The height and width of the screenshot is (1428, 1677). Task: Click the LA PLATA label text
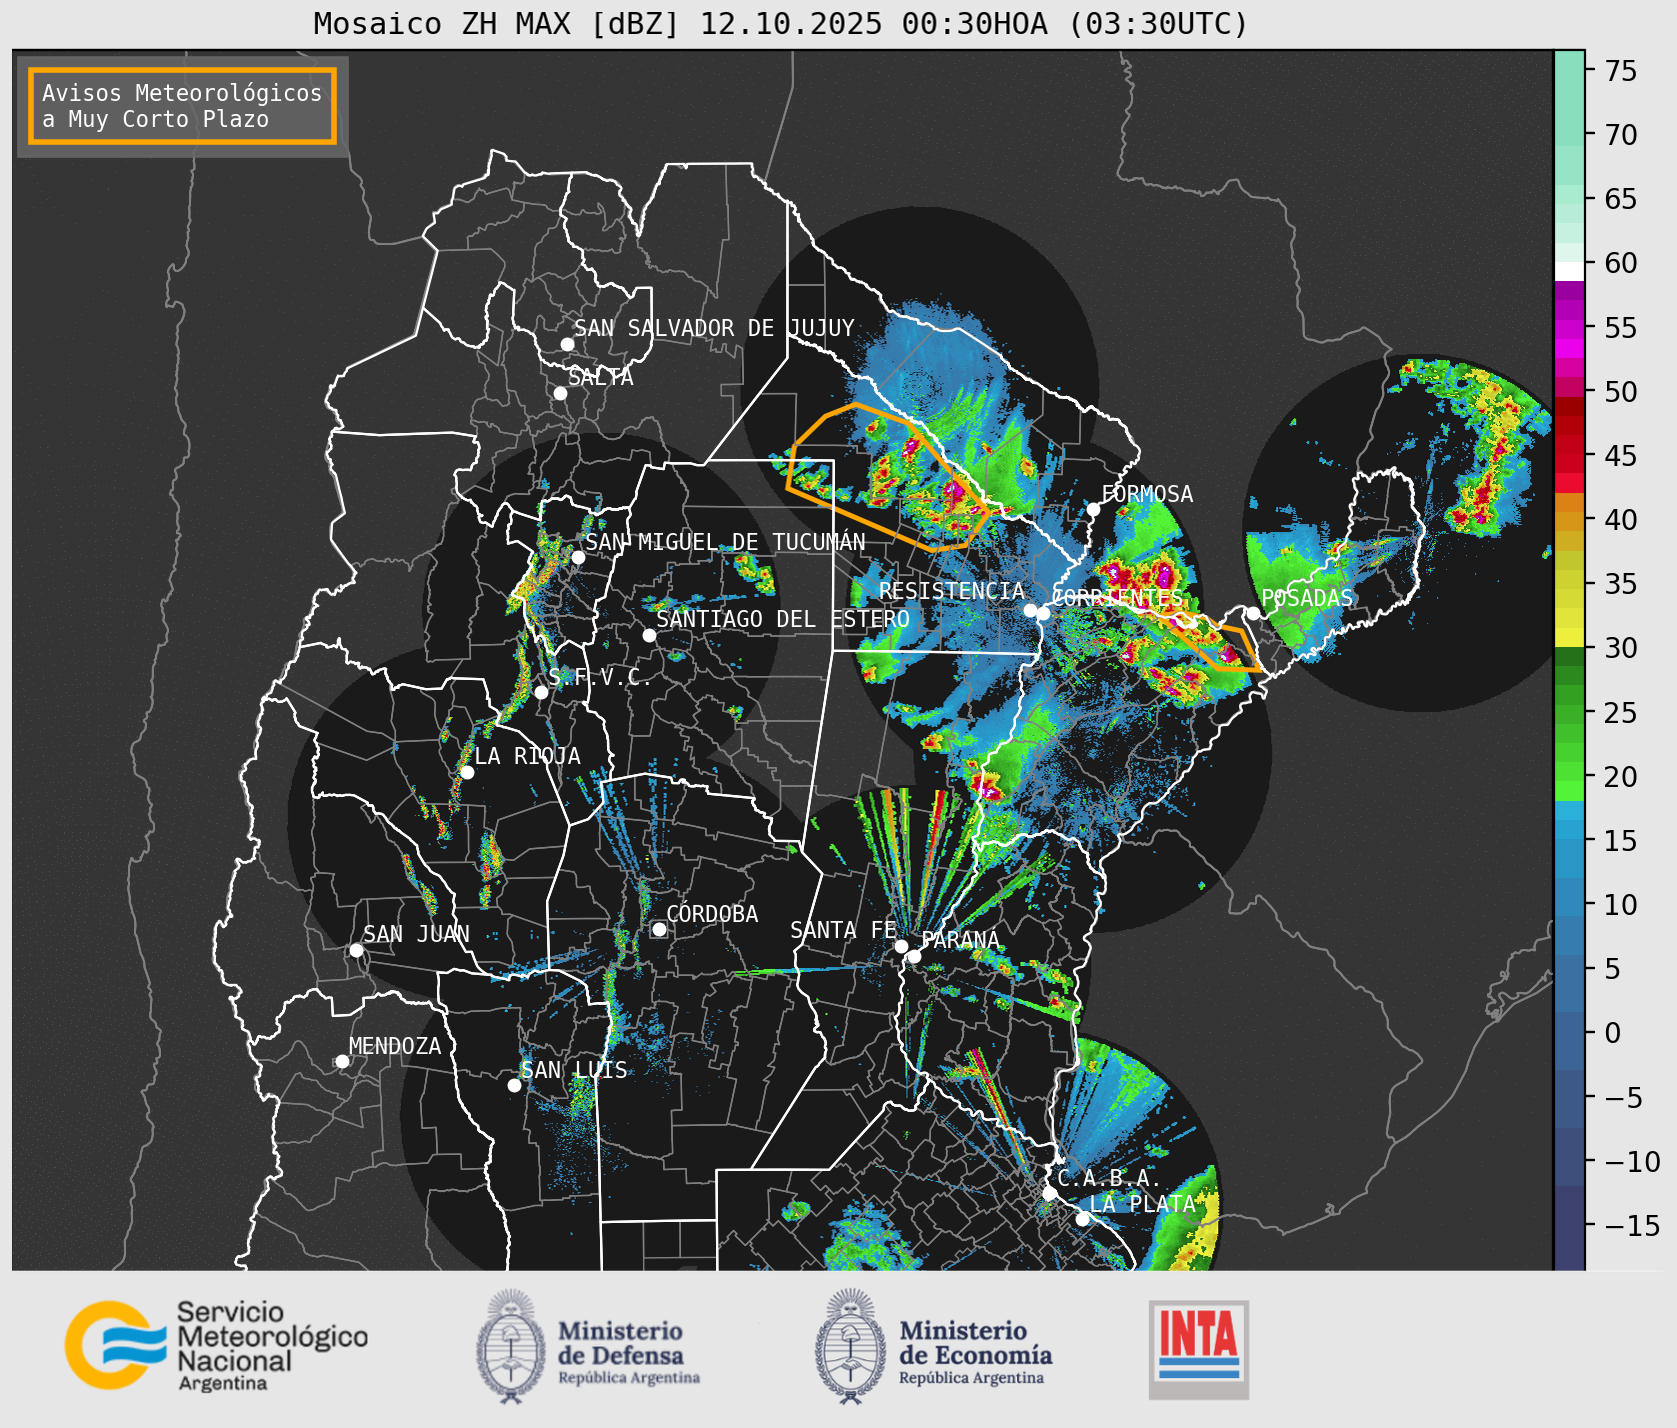[1142, 1204]
